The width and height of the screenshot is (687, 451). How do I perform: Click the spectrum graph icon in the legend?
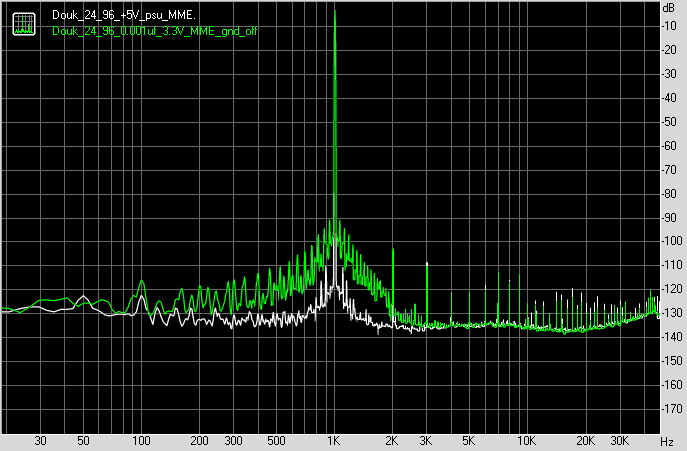click(x=24, y=24)
